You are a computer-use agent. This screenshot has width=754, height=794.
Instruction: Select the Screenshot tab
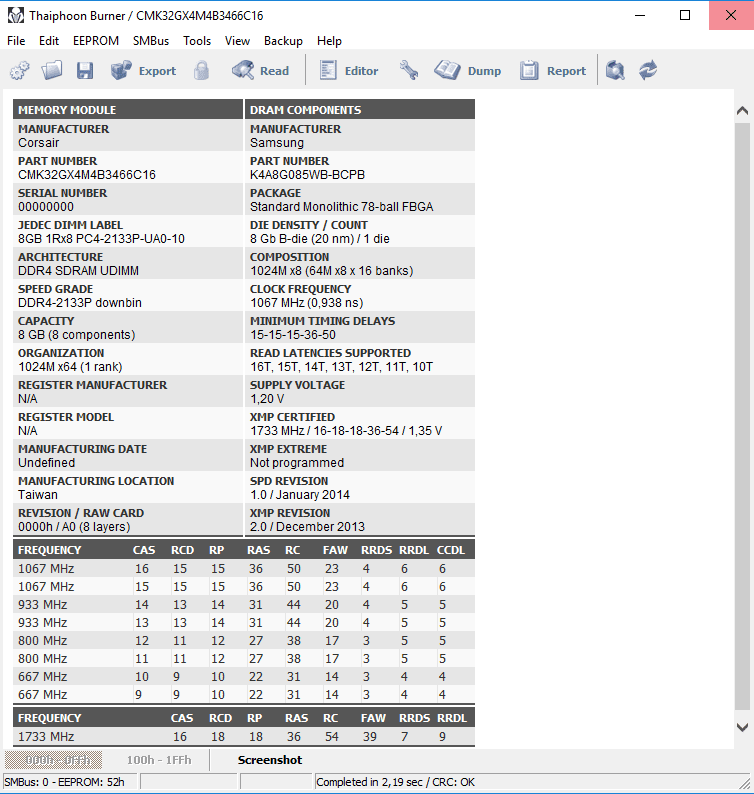(x=270, y=760)
